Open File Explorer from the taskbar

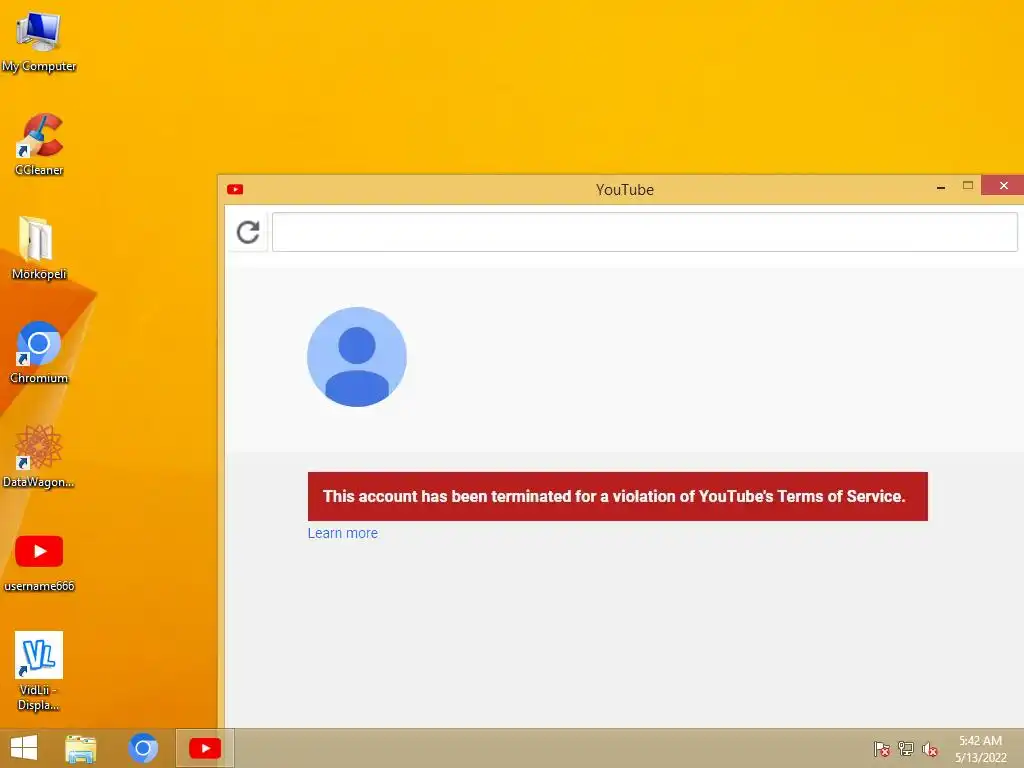81,748
